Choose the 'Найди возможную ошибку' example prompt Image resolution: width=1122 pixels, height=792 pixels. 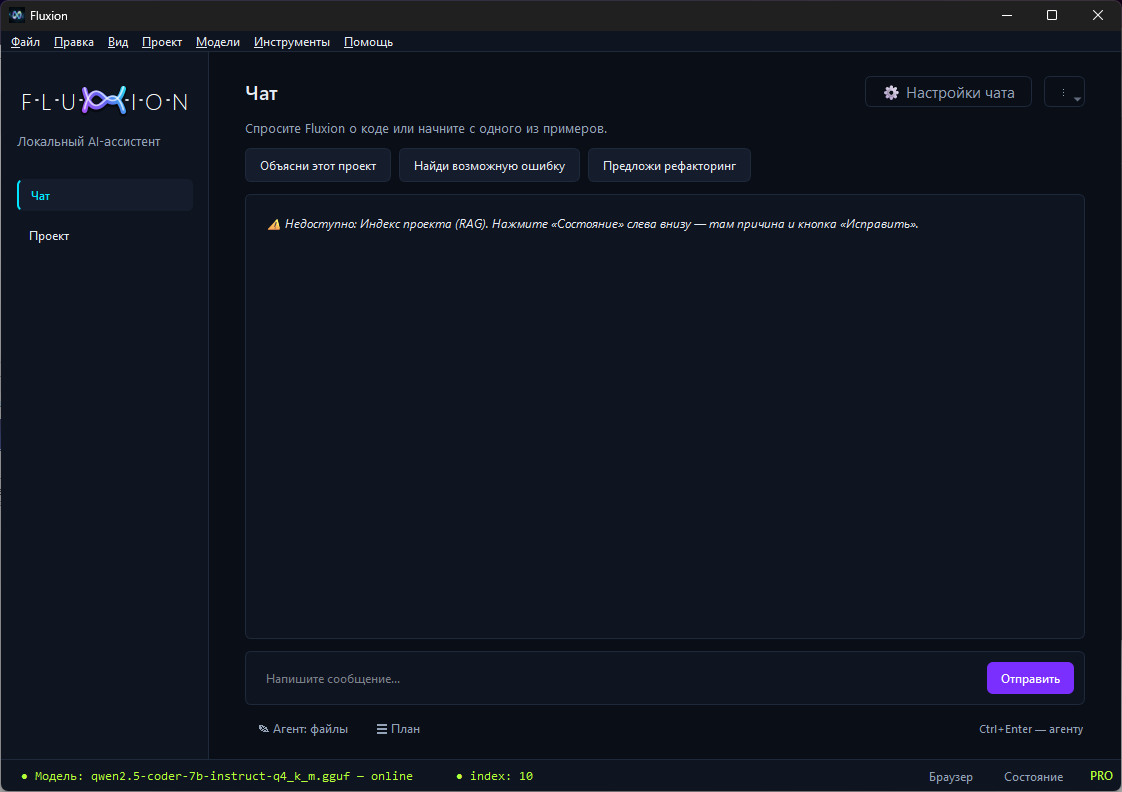click(489, 165)
